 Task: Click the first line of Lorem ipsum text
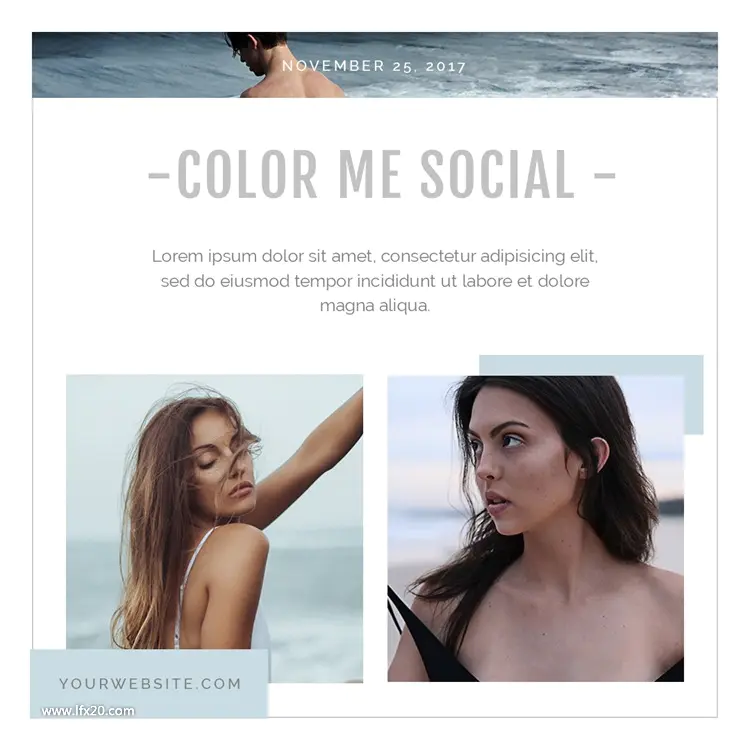375,256
